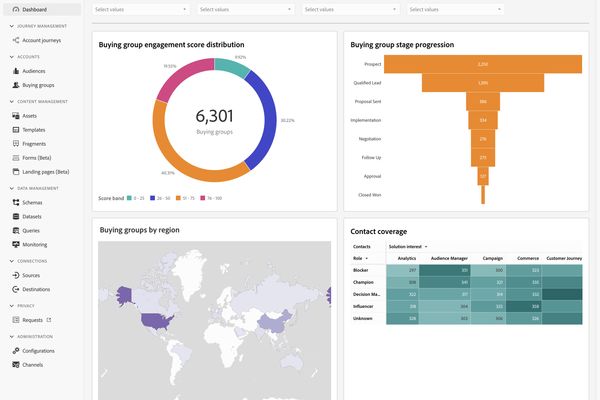
Task: Collapse the Connections section
Action: (x=11, y=261)
